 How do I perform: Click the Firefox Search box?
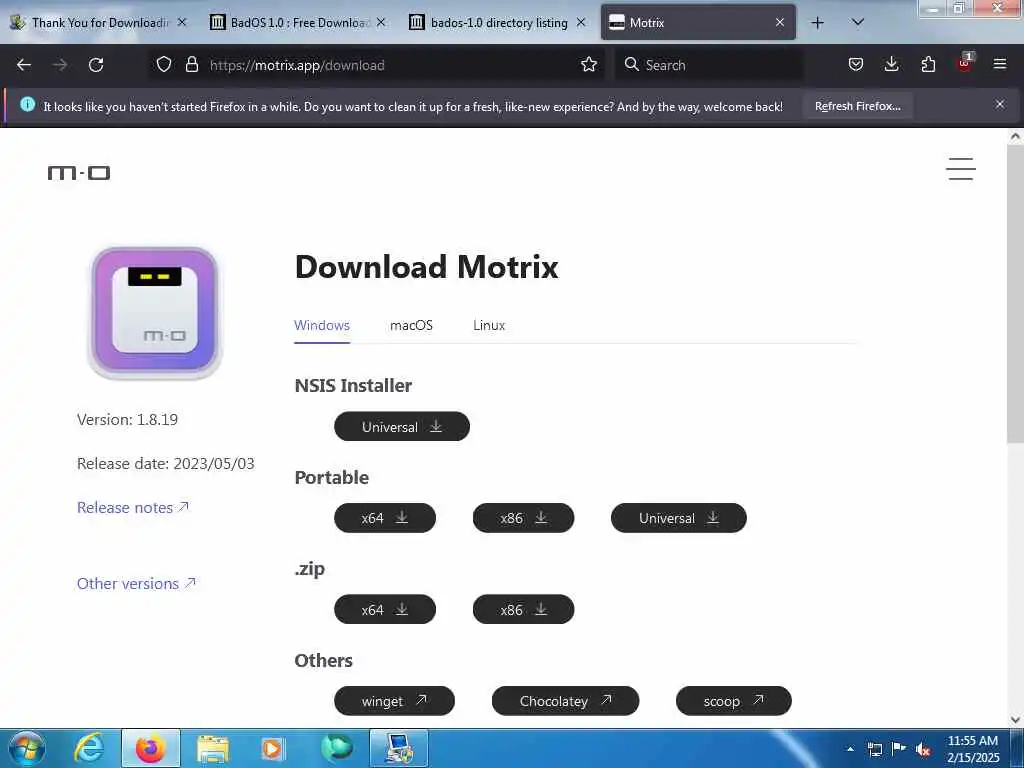coord(709,65)
